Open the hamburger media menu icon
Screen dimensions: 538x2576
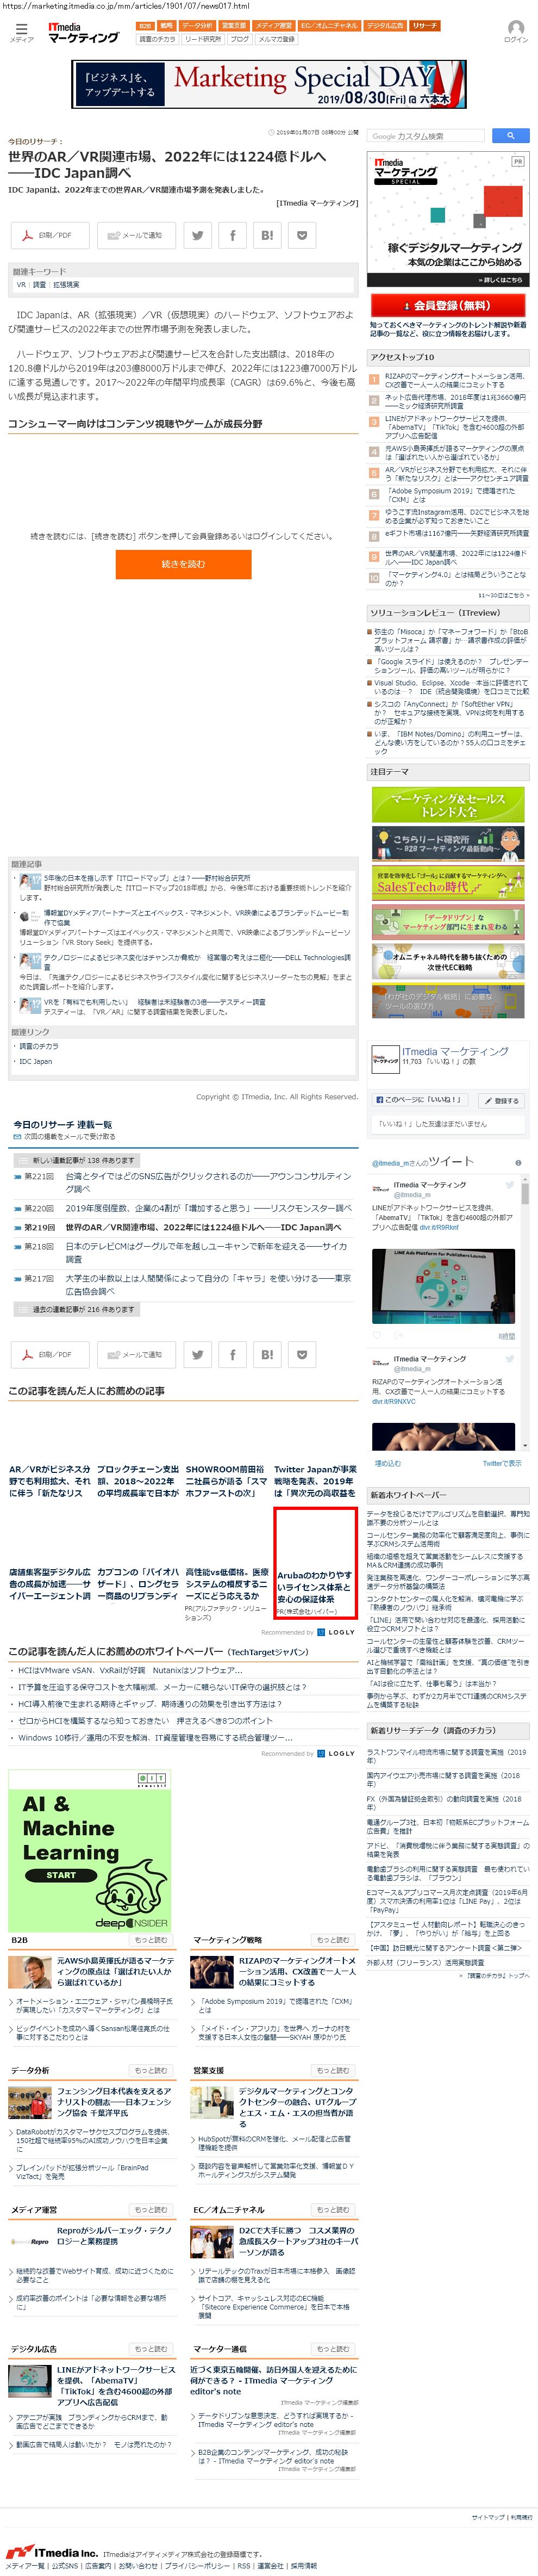(21, 30)
